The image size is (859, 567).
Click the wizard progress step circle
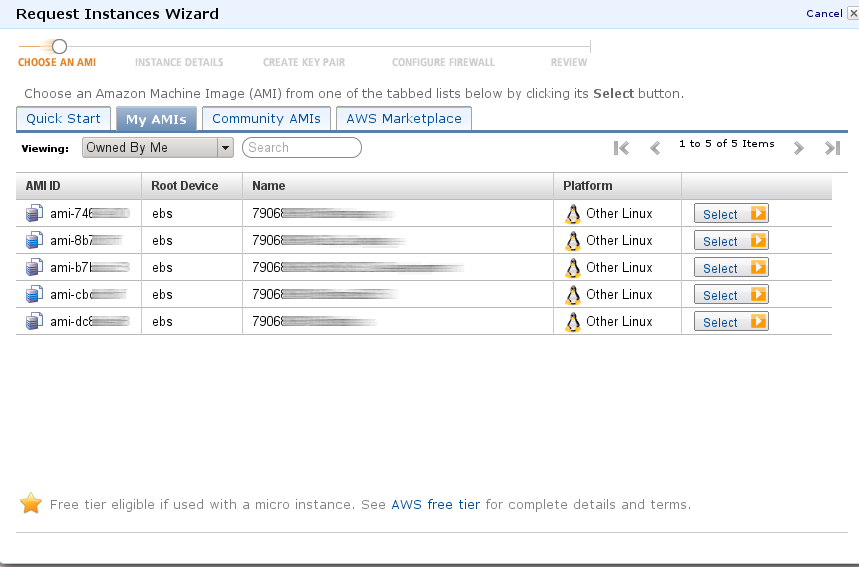(59, 47)
